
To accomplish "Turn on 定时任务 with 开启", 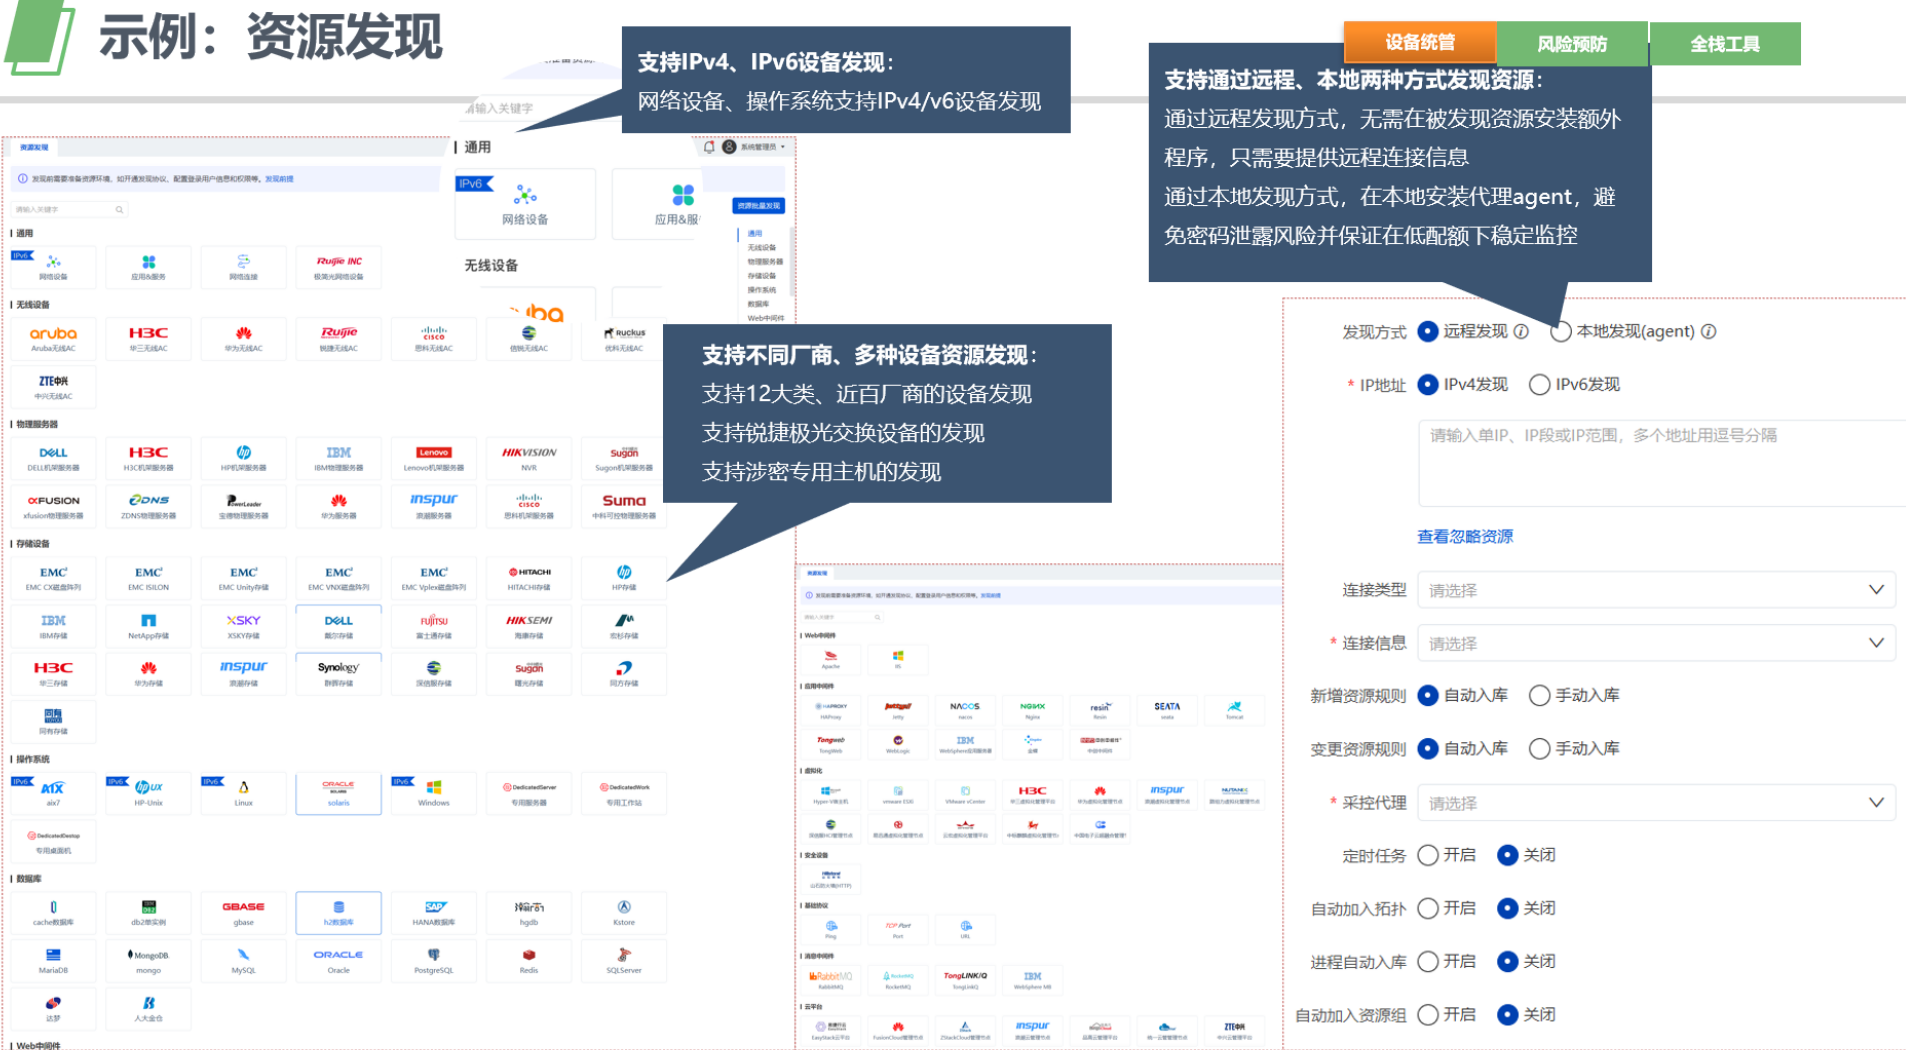I will [1428, 855].
